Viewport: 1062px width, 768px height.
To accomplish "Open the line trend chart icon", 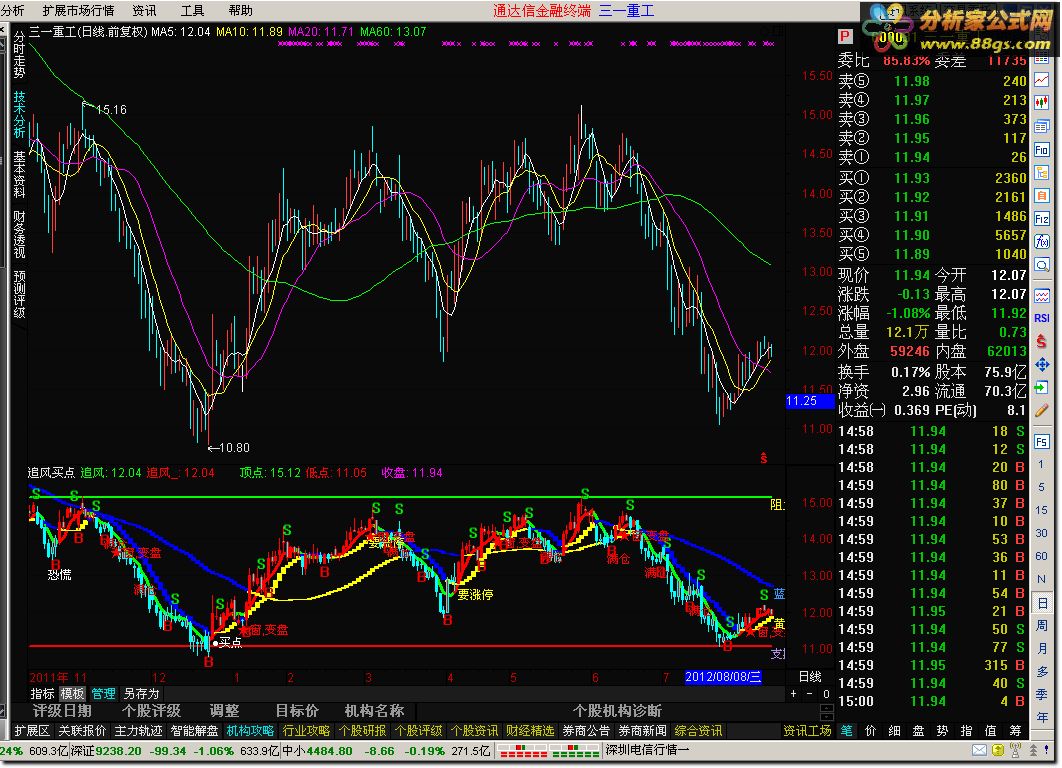I will click(x=1042, y=81).
